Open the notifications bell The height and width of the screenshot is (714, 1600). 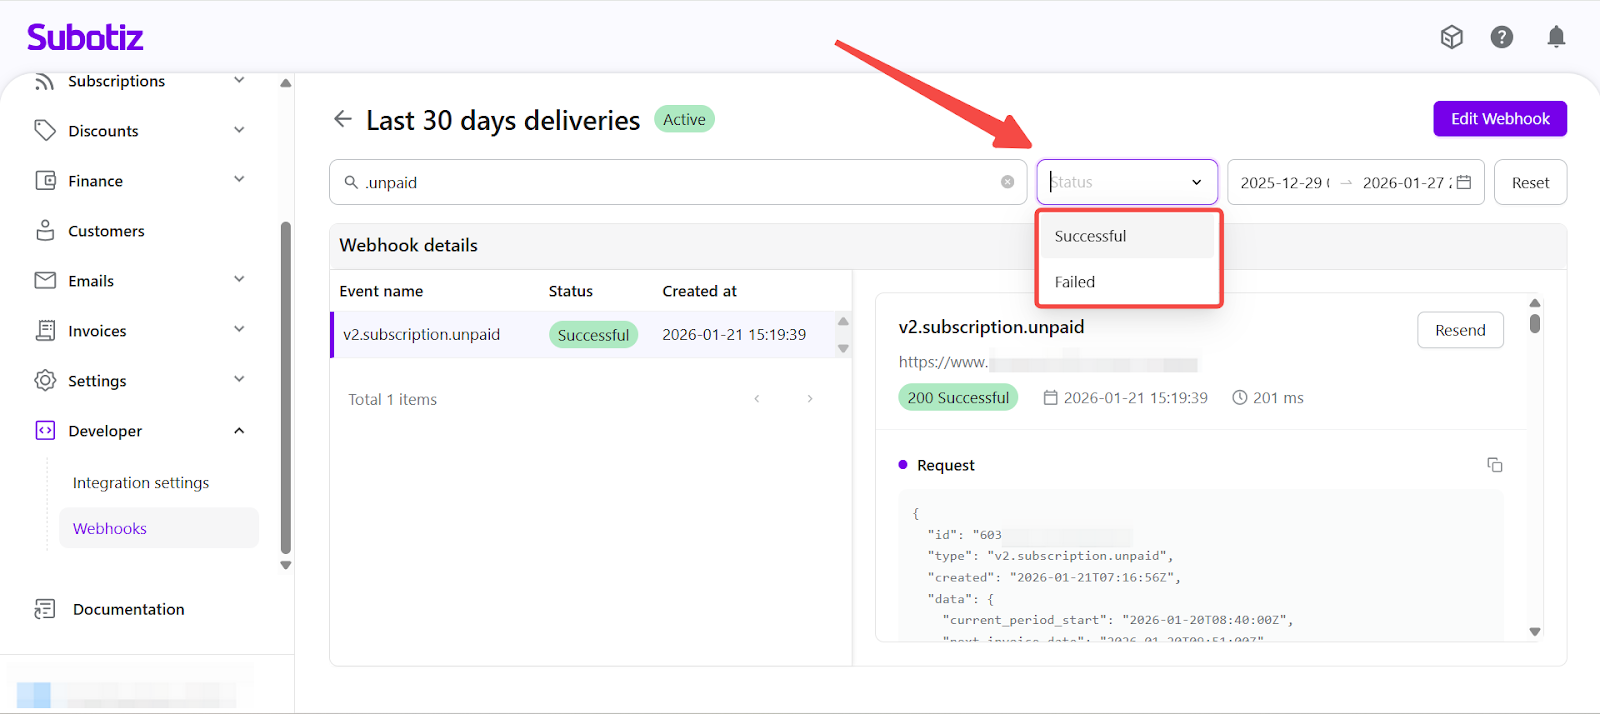1556,37
